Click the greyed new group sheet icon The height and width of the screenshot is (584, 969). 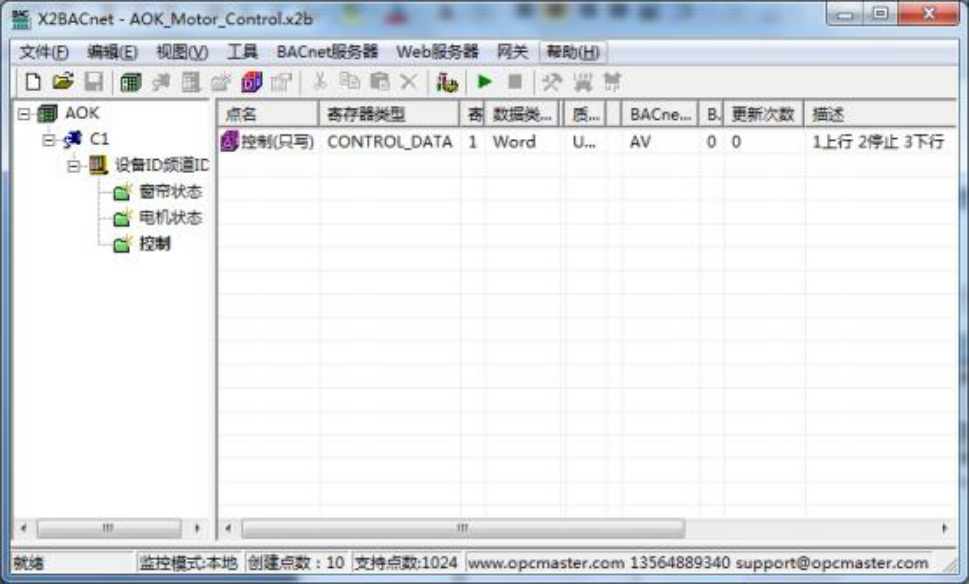(x=191, y=82)
